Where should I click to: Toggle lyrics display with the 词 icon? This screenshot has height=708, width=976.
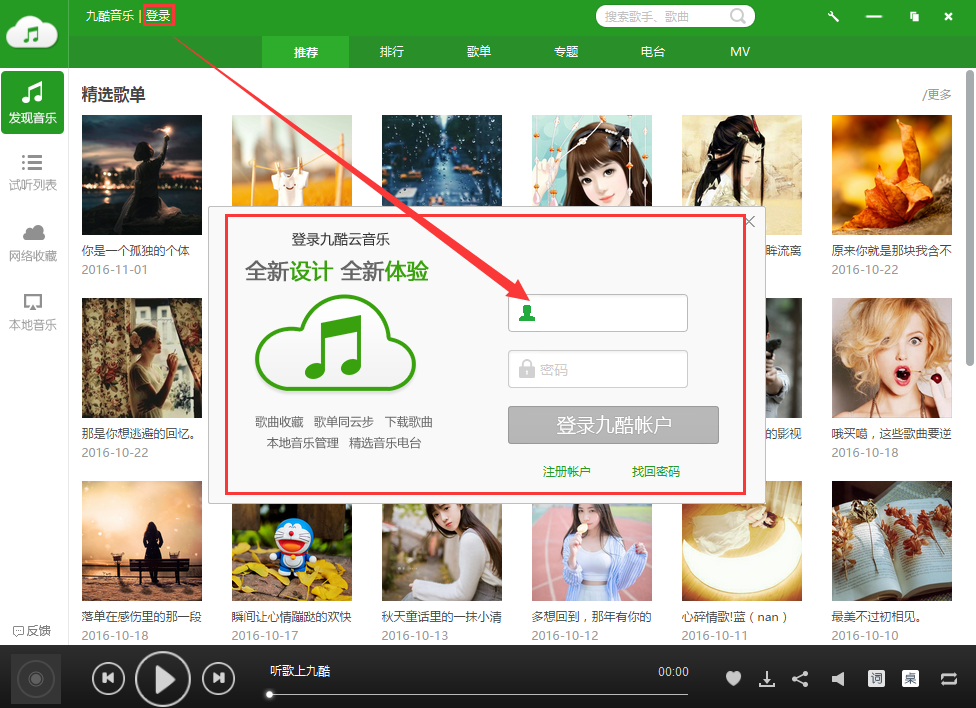tap(876, 678)
